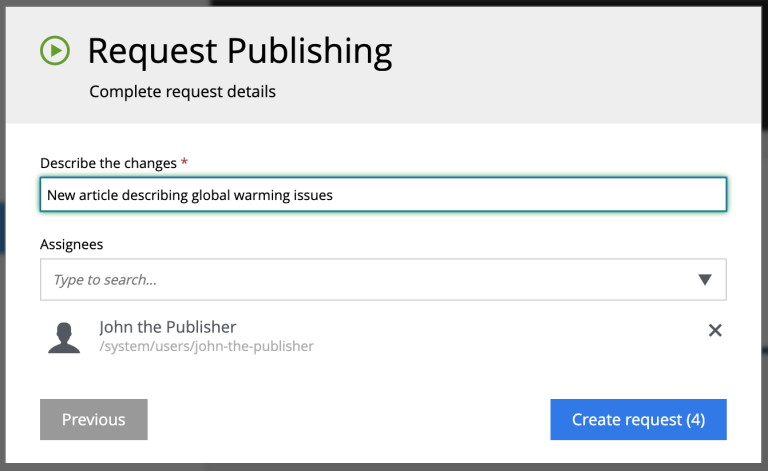Click the Create request (4) button
768x471 pixels.
point(638,420)
